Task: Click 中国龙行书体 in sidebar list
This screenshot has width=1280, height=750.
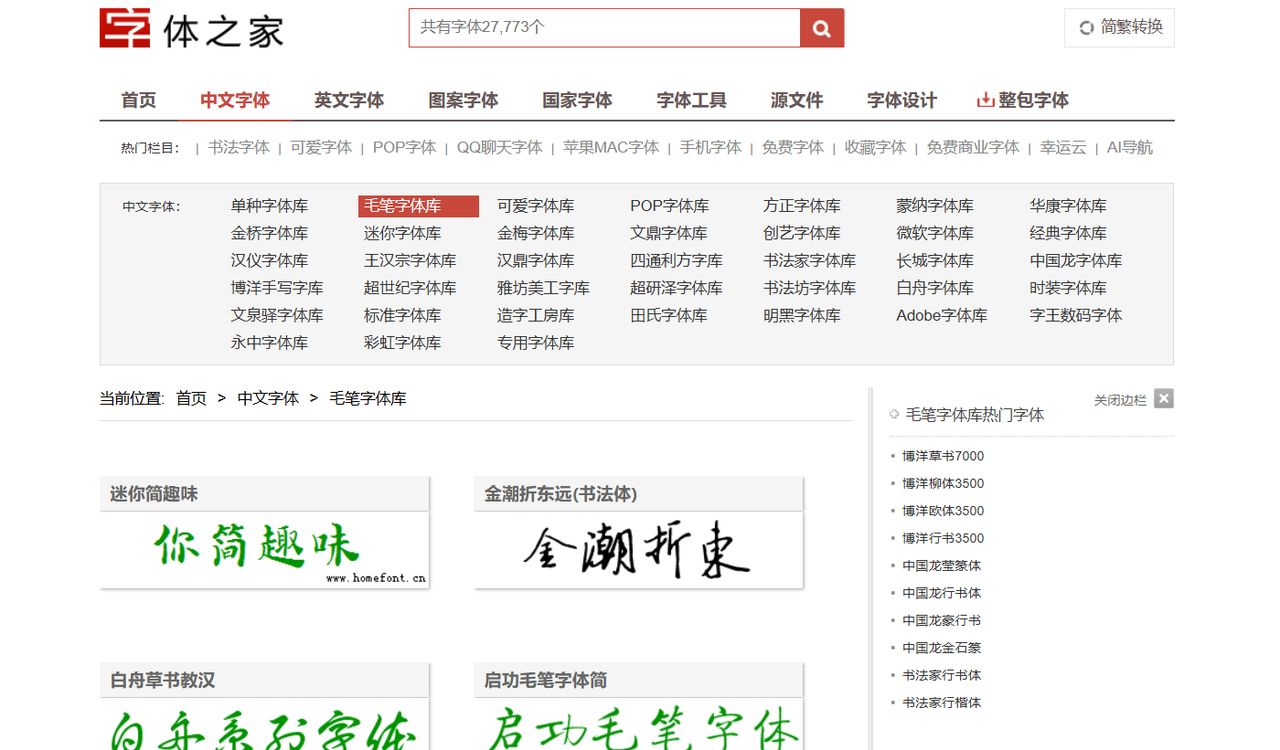Action: 941,593
